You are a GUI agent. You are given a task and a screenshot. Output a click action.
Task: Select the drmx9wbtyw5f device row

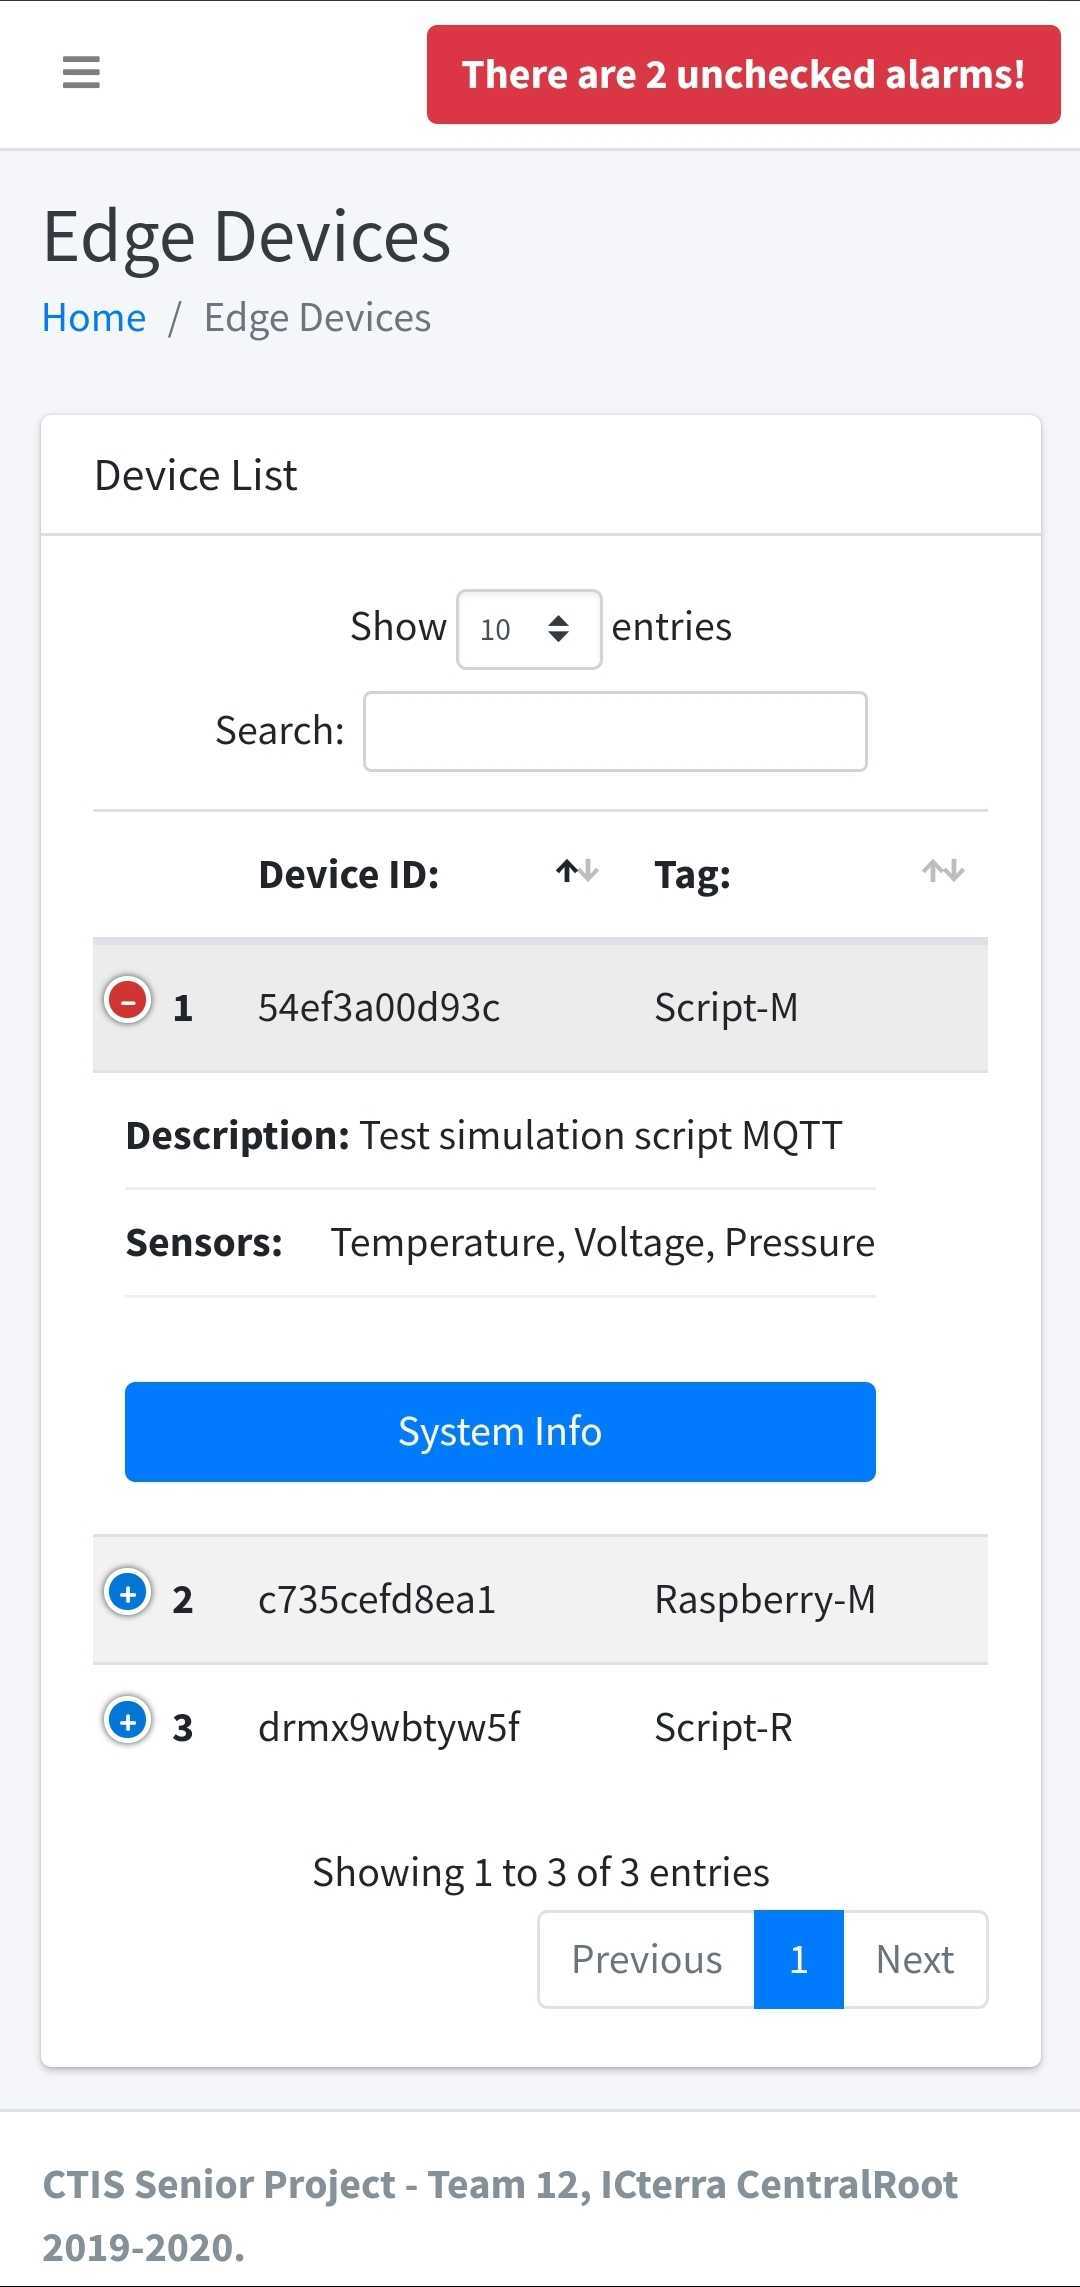click(x=540, y=1728)
